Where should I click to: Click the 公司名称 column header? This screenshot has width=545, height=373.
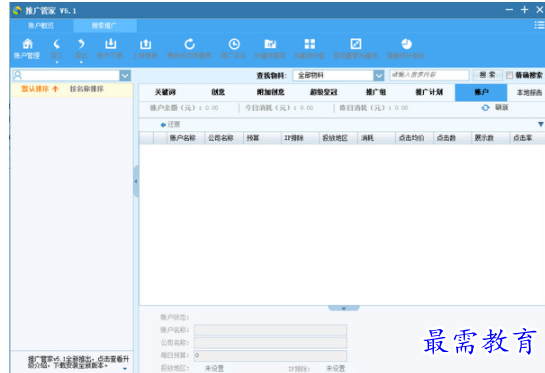pos(224,138)
